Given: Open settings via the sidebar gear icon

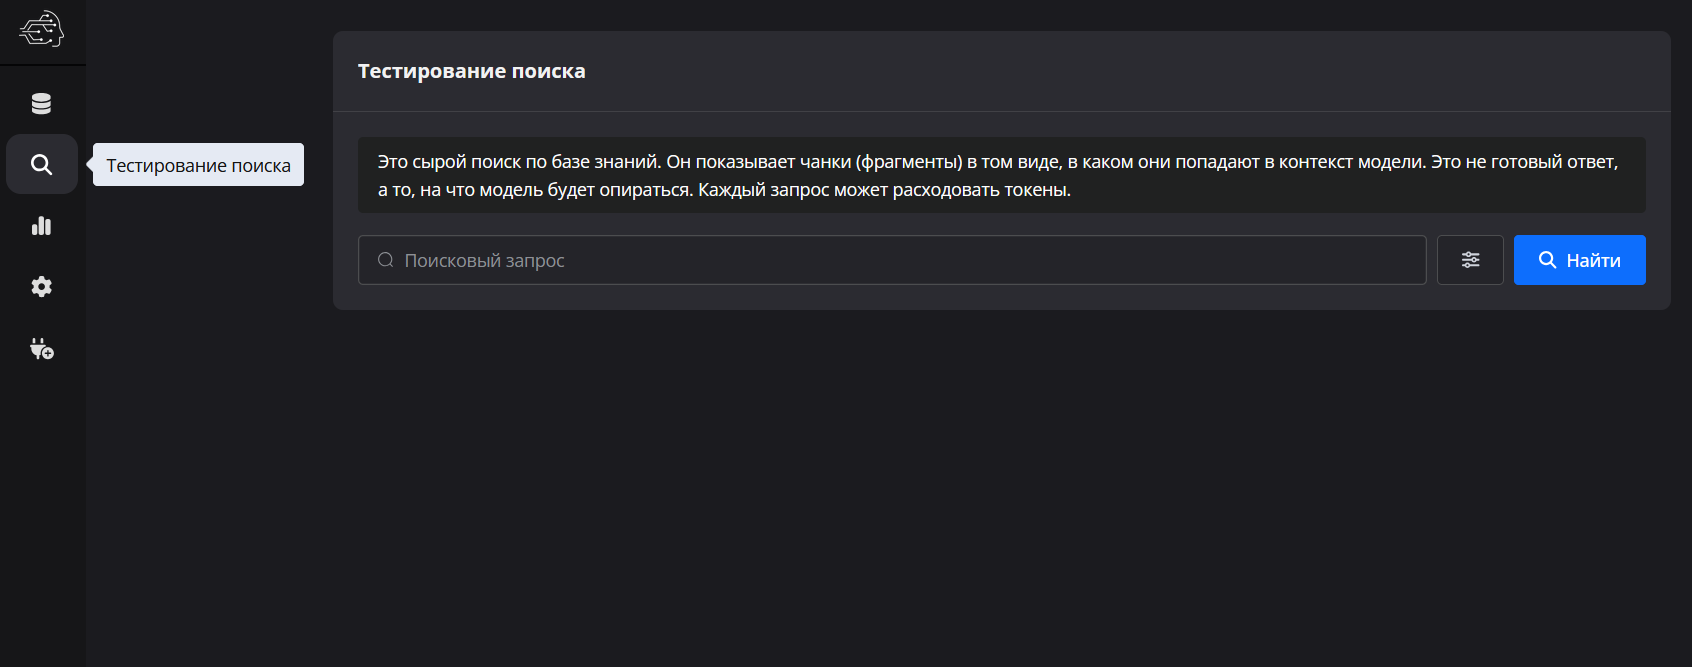Looking at the screenshot, I should coord(41,287).
